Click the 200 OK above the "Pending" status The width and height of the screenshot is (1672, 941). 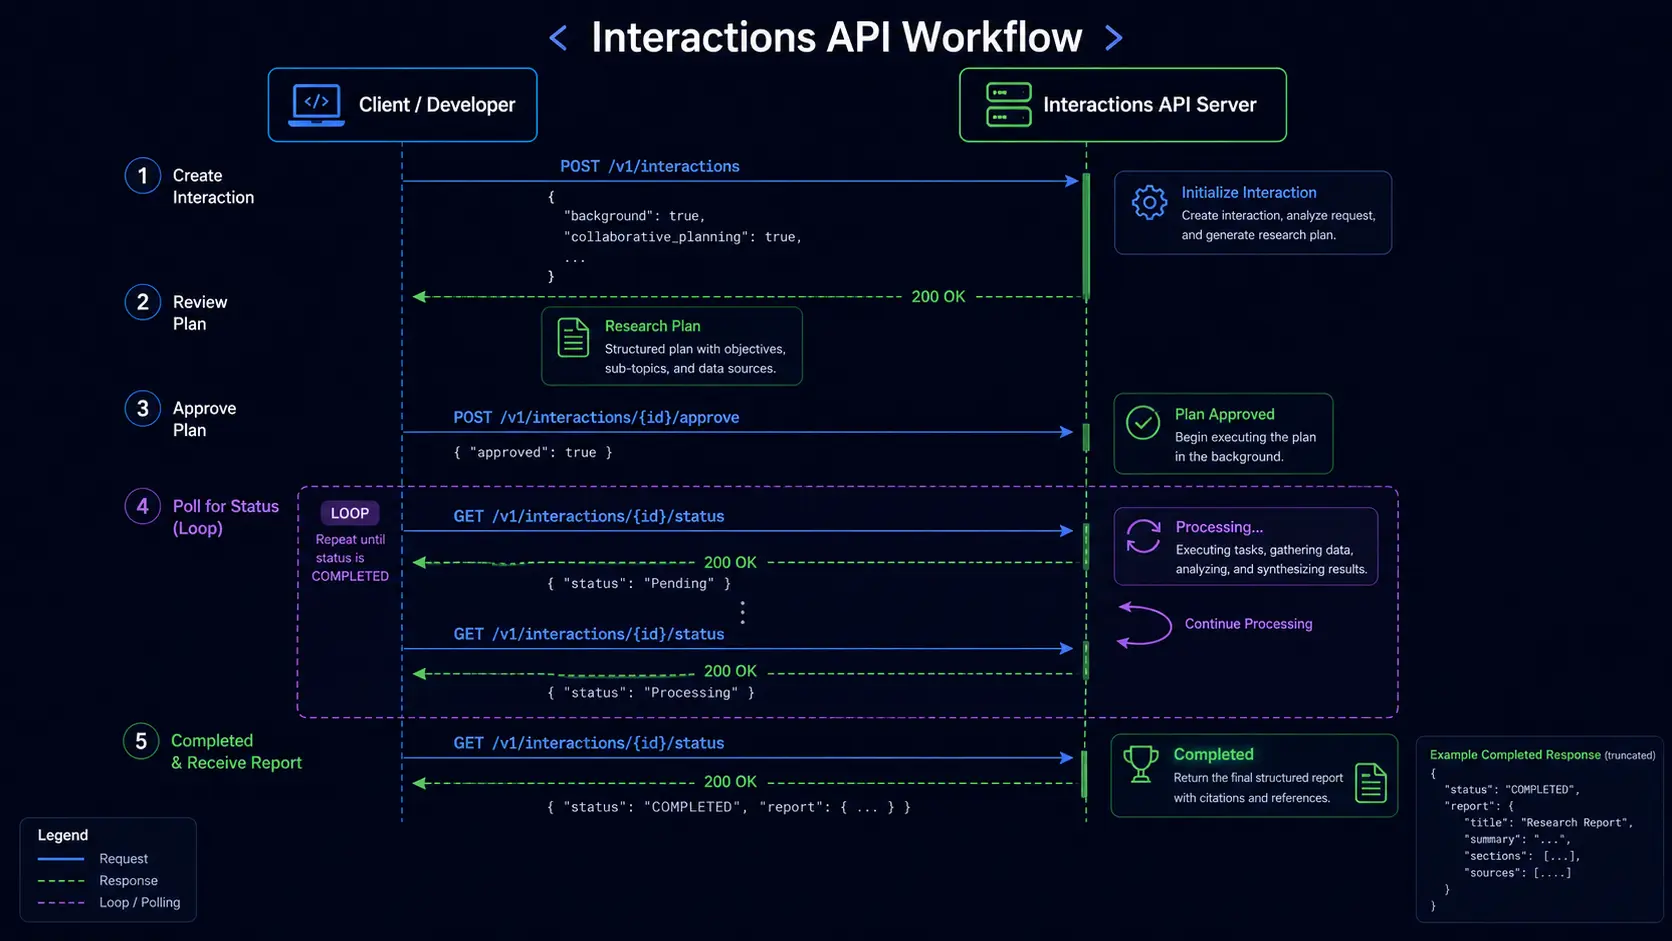(x=730, y=563)
